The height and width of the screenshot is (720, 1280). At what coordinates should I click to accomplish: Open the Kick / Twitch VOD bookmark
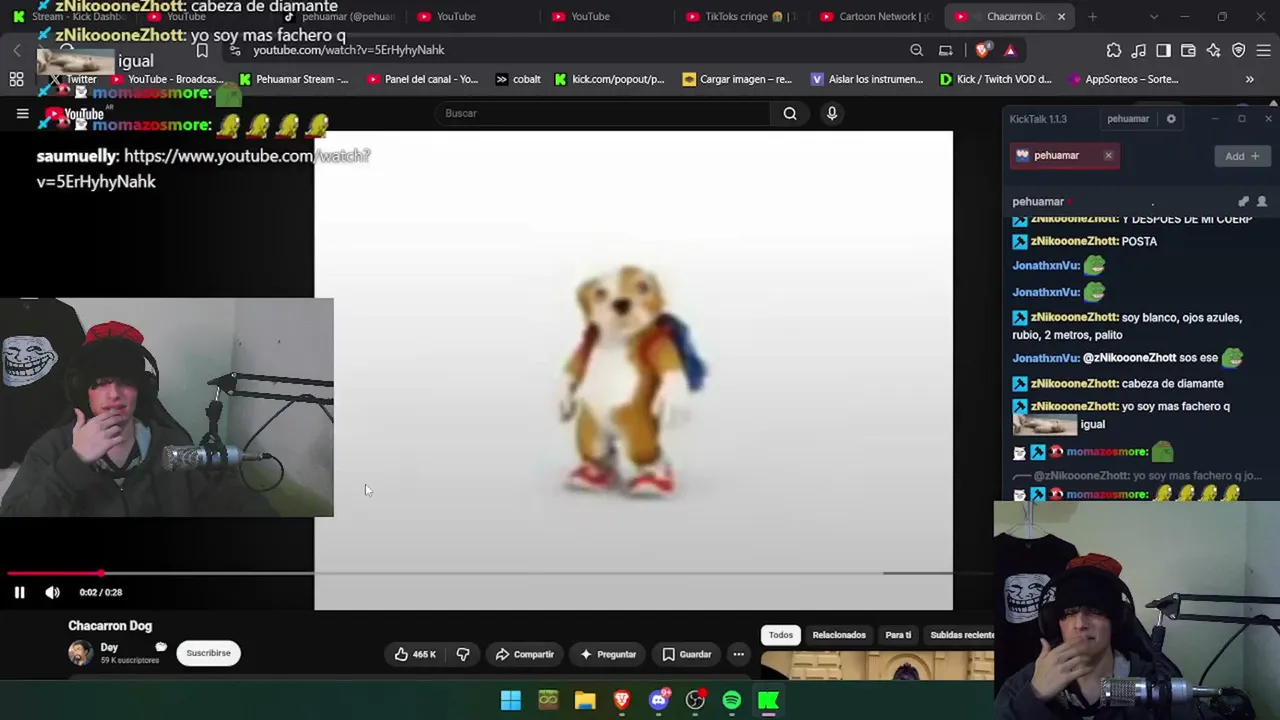(x=996, y=79)
